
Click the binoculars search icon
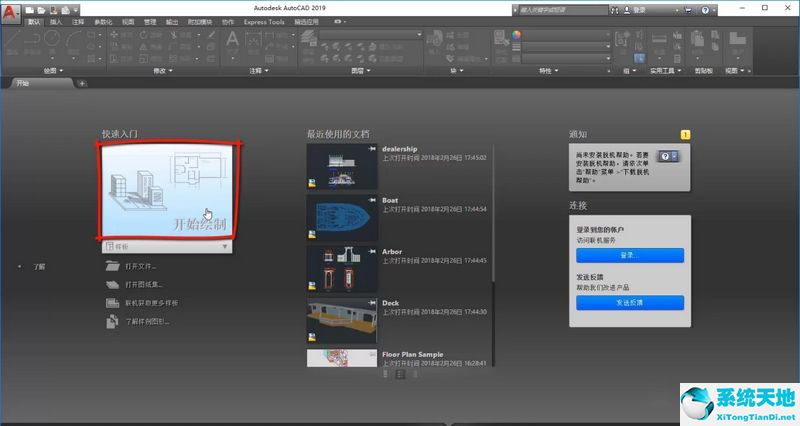pos(614,10)
